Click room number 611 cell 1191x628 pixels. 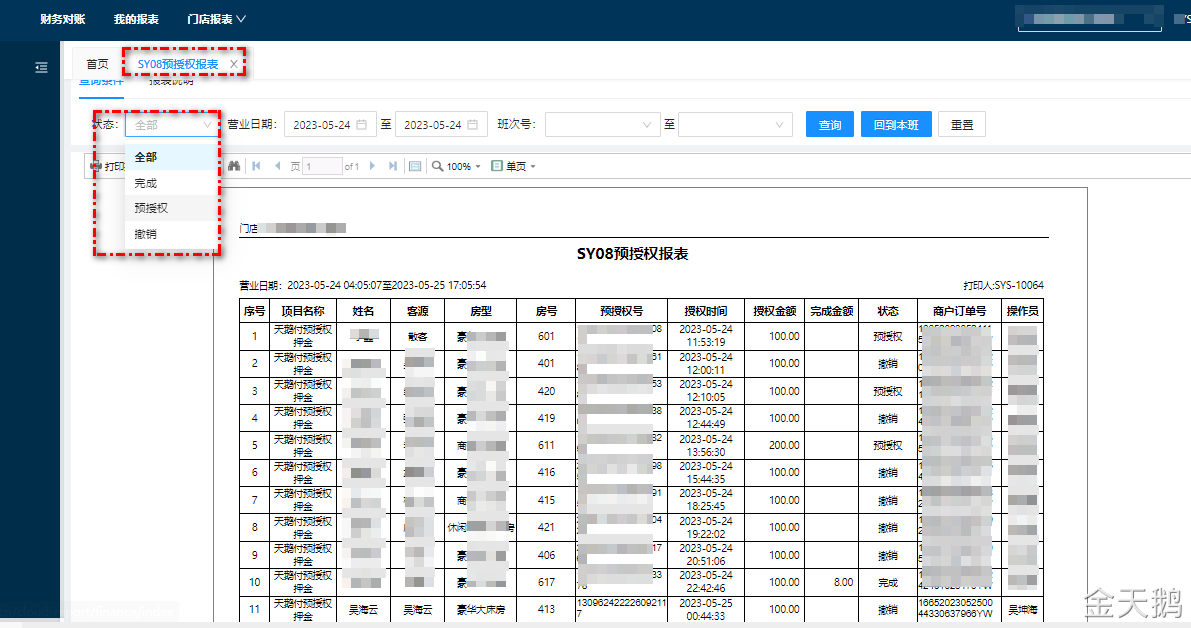coord(546,446)
